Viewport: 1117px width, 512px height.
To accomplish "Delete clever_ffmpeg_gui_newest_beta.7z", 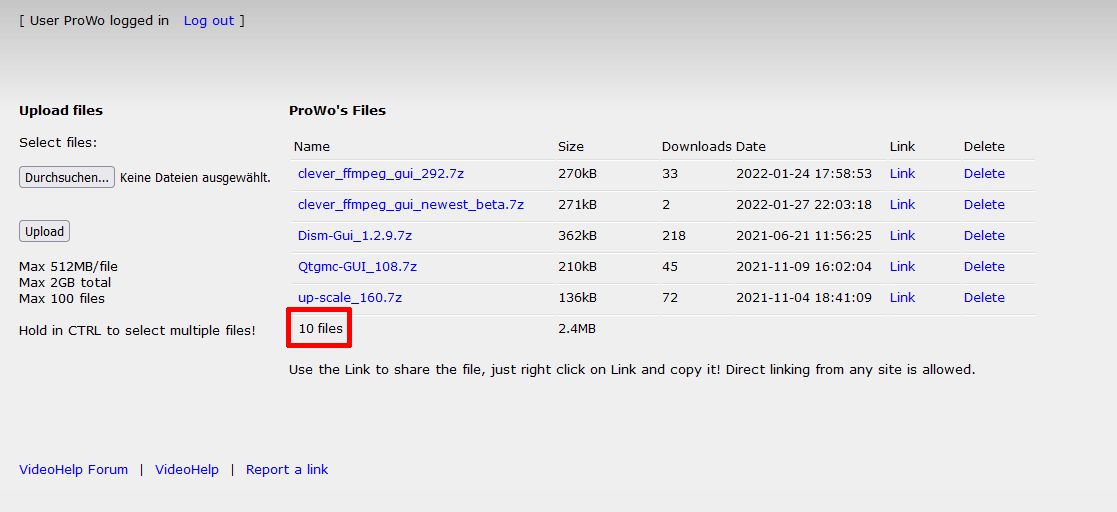I will (x=984, y=204).
